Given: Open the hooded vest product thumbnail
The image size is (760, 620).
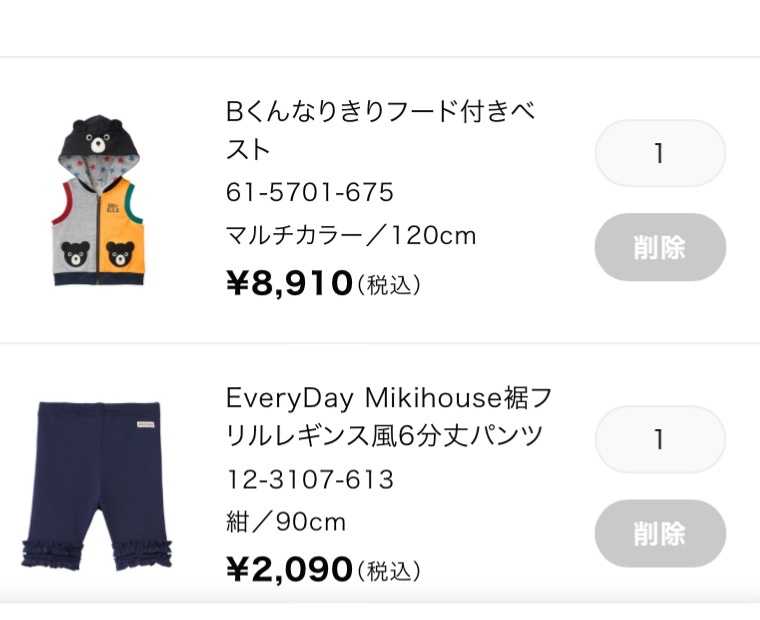Looking at the screenshot, I should [x=98, y=200].
